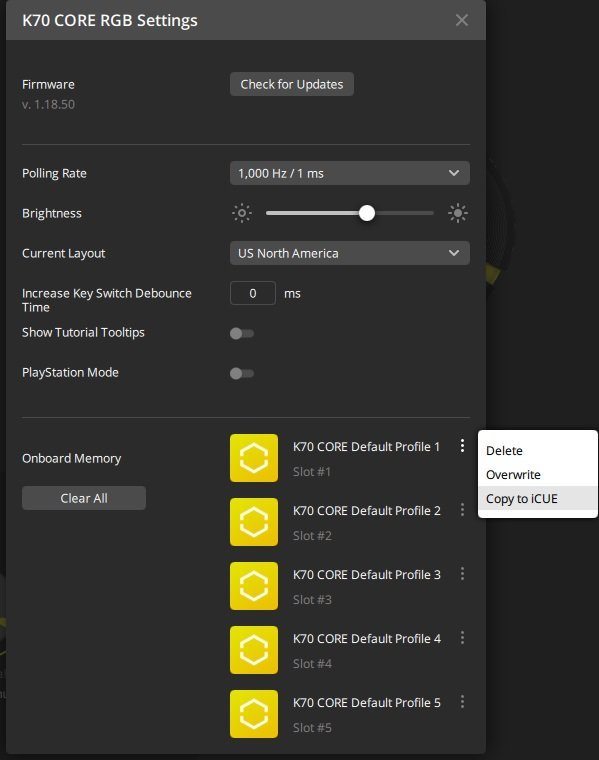Click the high brightness sun icon
The height and width of the screenshot is (760, 599).
[458, 213]
